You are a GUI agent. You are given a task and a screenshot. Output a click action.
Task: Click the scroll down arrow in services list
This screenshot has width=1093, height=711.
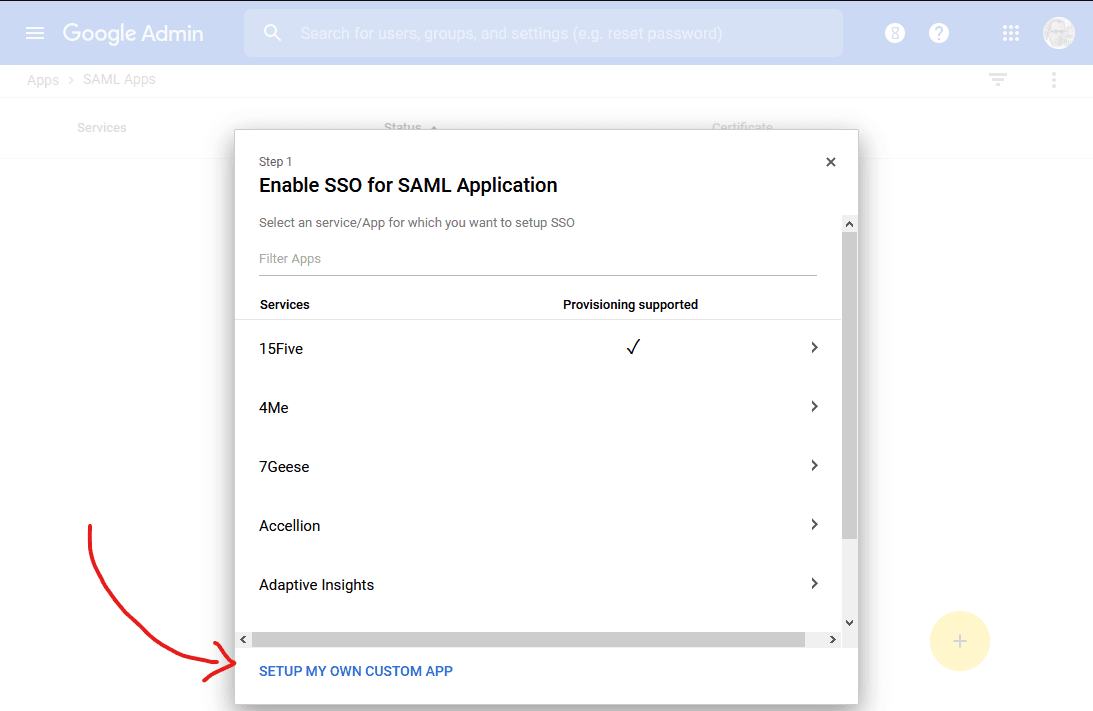pyautogui.click(x=849, y=622)
